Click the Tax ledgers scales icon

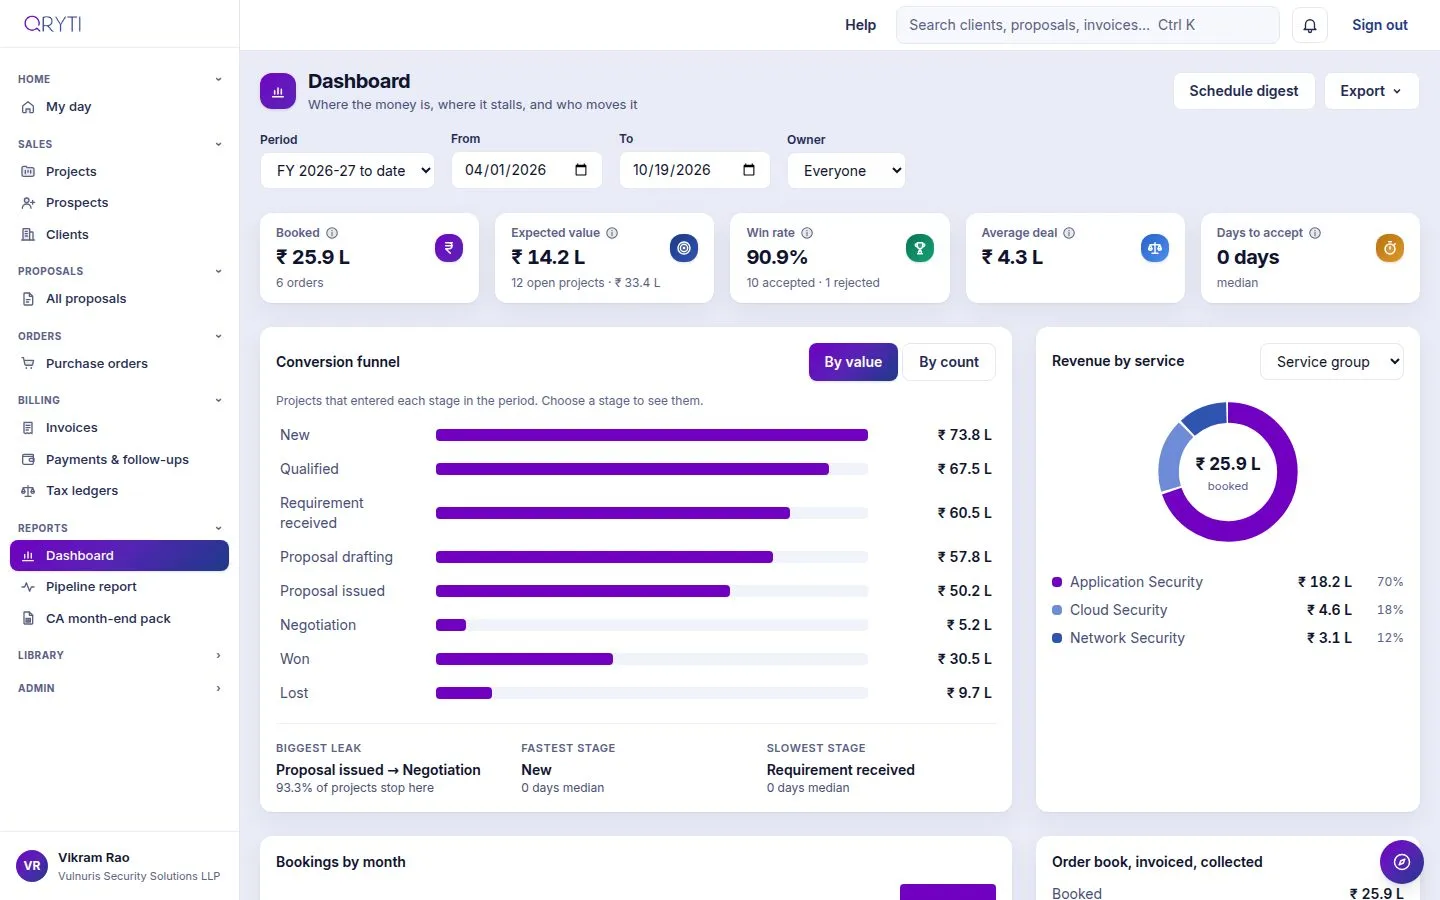(x=28, y=491)
